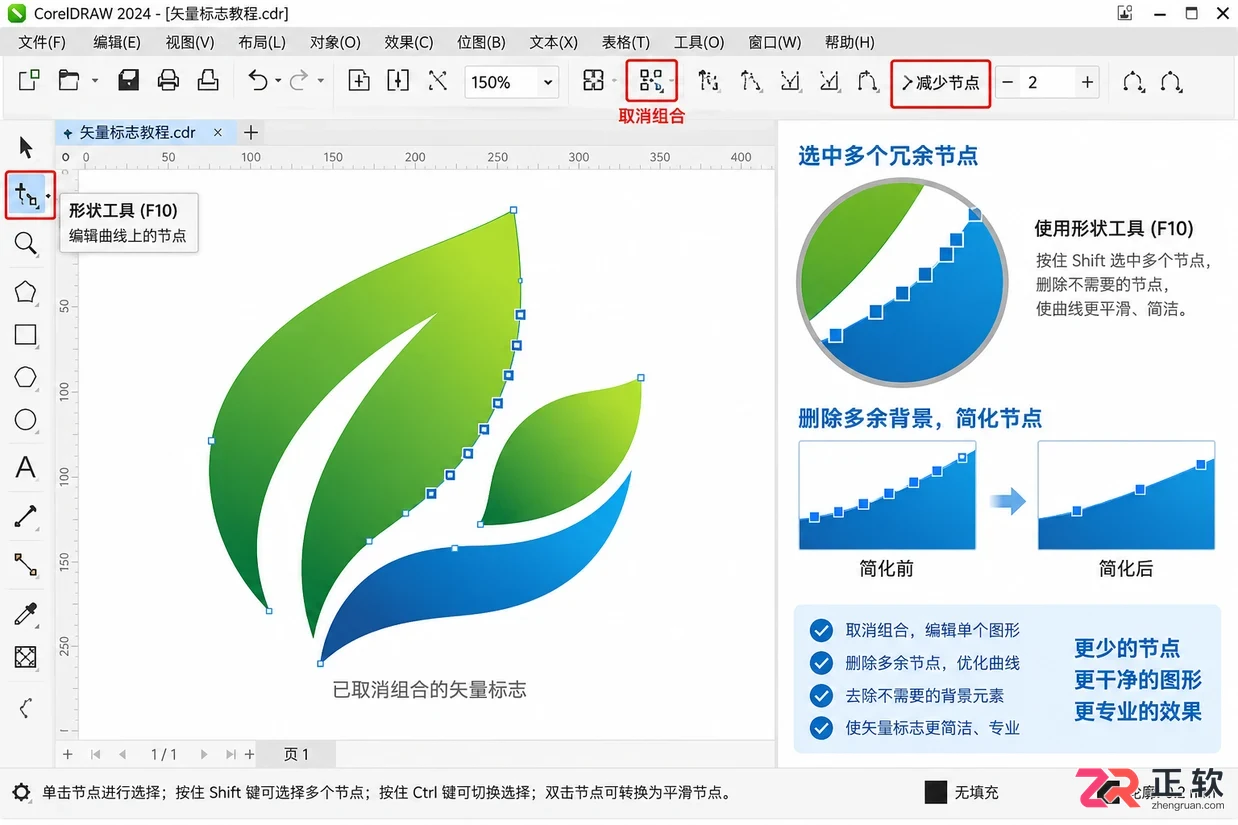Add a page with plus before page navigator
Viewport: 1238px width, 825px height.
tap(68, 754)
